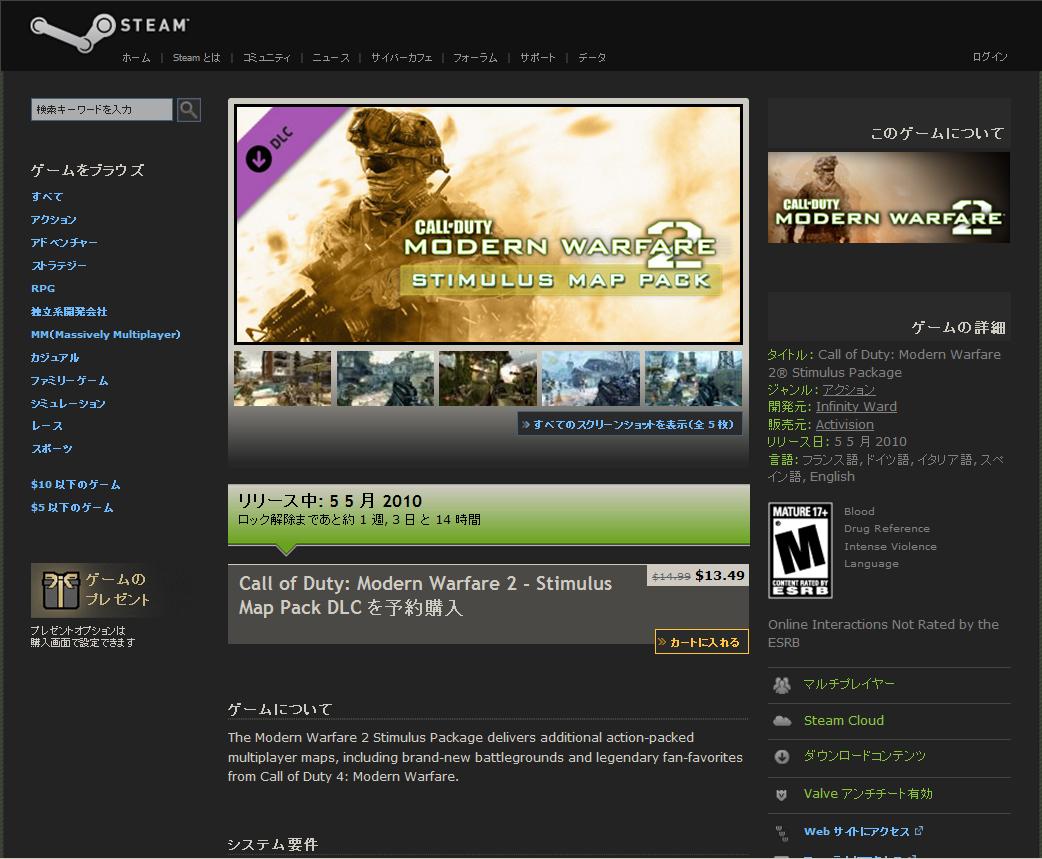Screen dimensions: 1042x859
Task: Click the search magnifier button
Action: (x=189, y=110)
